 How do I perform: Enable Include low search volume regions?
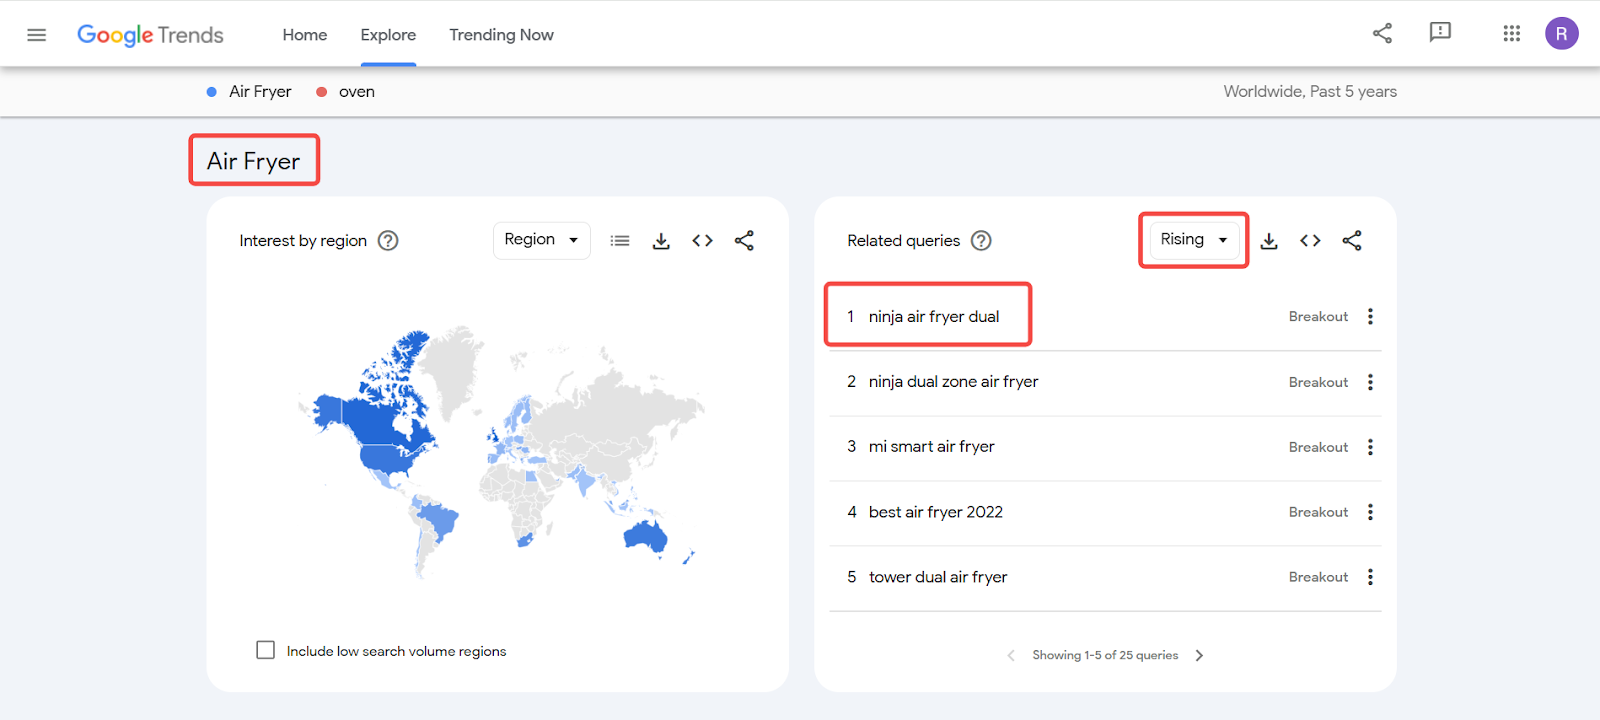266,650
